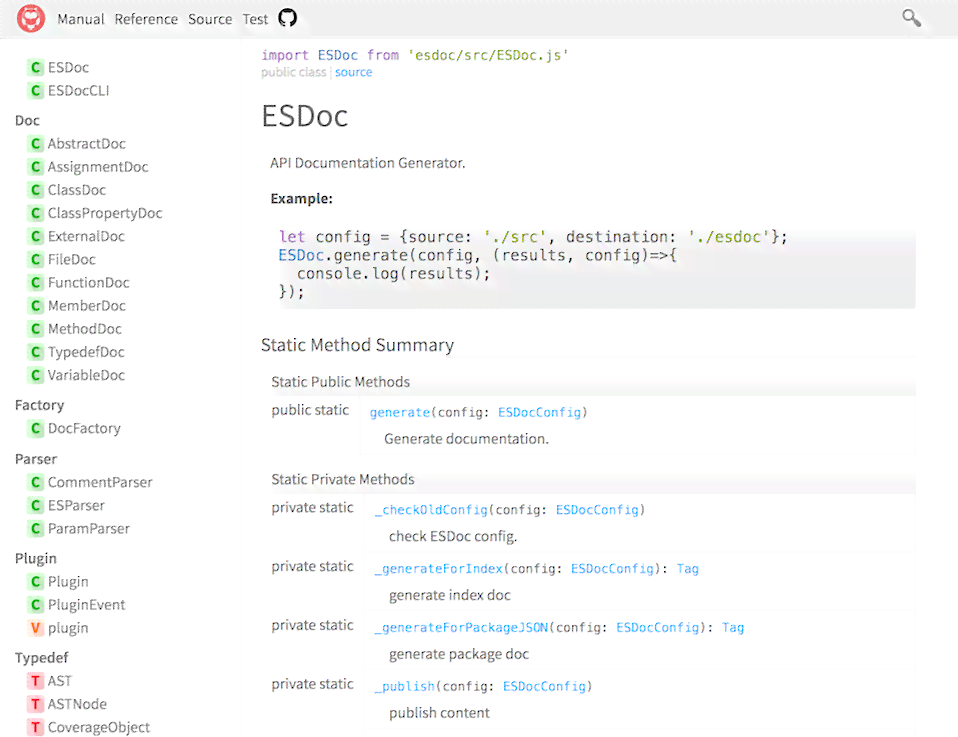The height and width of the screenshot is (737, 958).
Task: Open the FileDoc sidebar link
Action: (71, 260)
